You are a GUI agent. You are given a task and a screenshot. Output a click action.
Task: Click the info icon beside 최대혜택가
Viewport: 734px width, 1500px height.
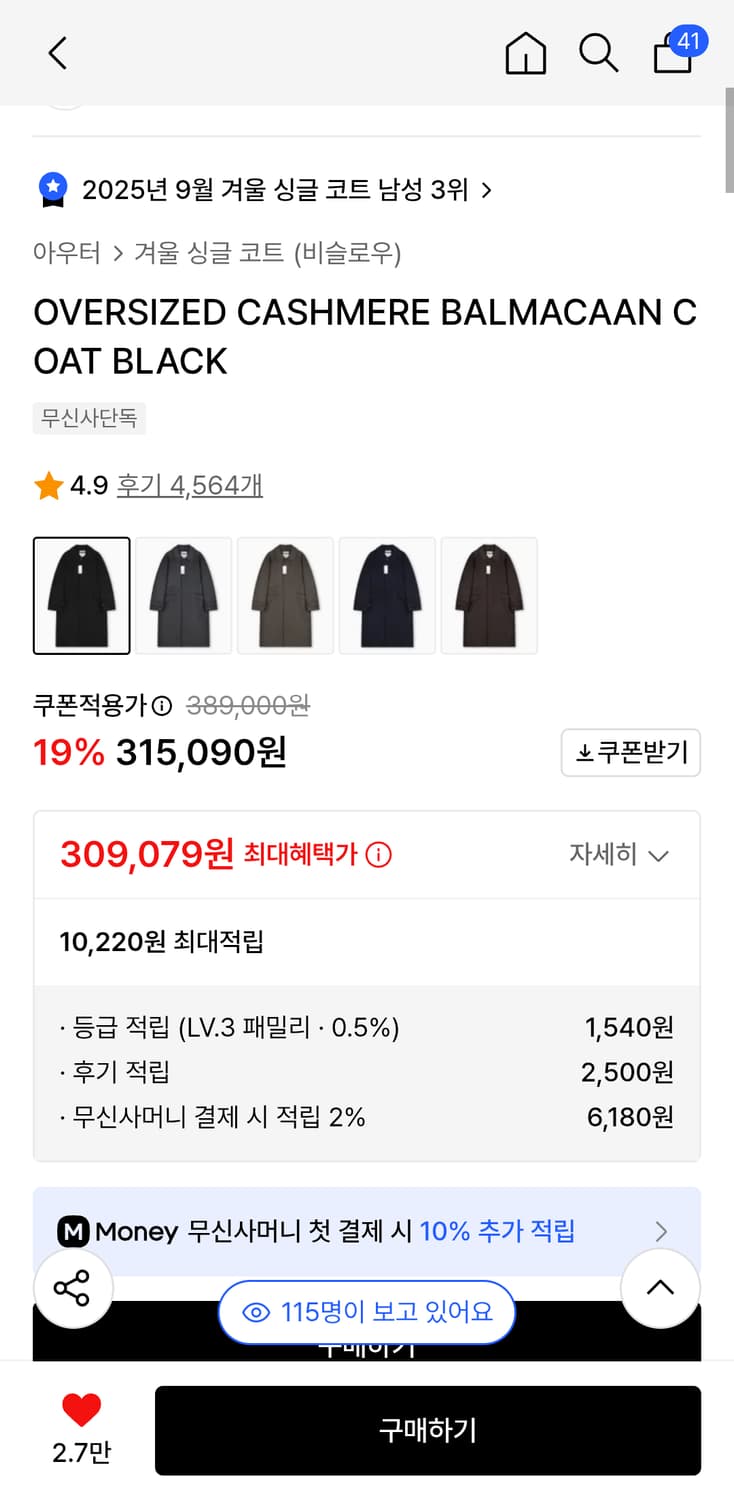click(379, 855)
